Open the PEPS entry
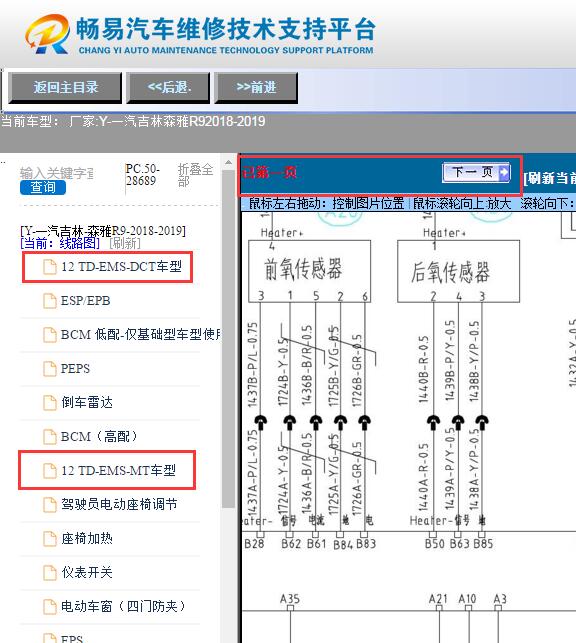Screen dimensions: 576x643 click(x=75, y=369)
